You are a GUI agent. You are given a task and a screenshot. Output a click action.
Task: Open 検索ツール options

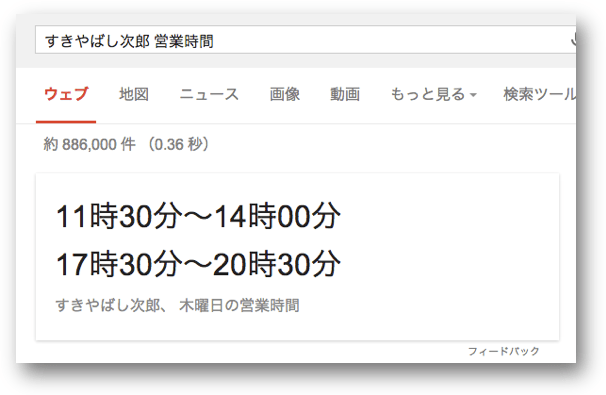540,94
